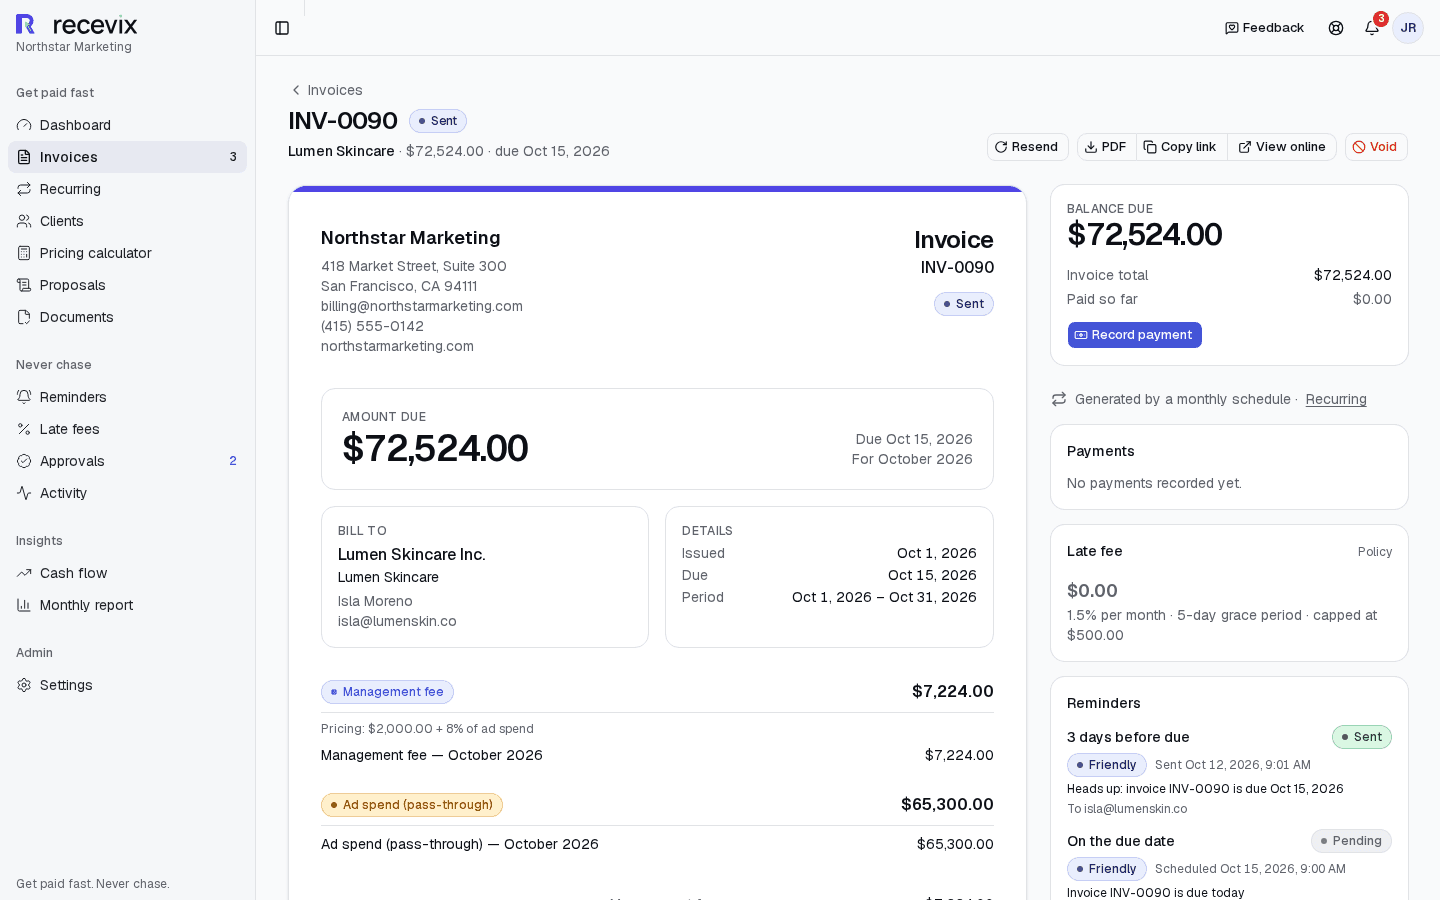The width and height of the screenshot is (1440, 900).
Task: Click the Pricing calculator icon in sidebar
Action: coord(24,253)
